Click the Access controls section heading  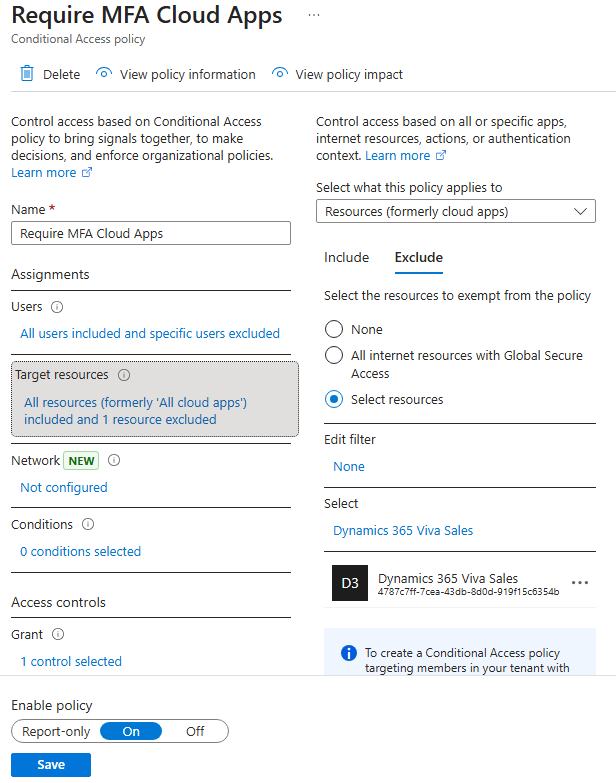point(58,602)
